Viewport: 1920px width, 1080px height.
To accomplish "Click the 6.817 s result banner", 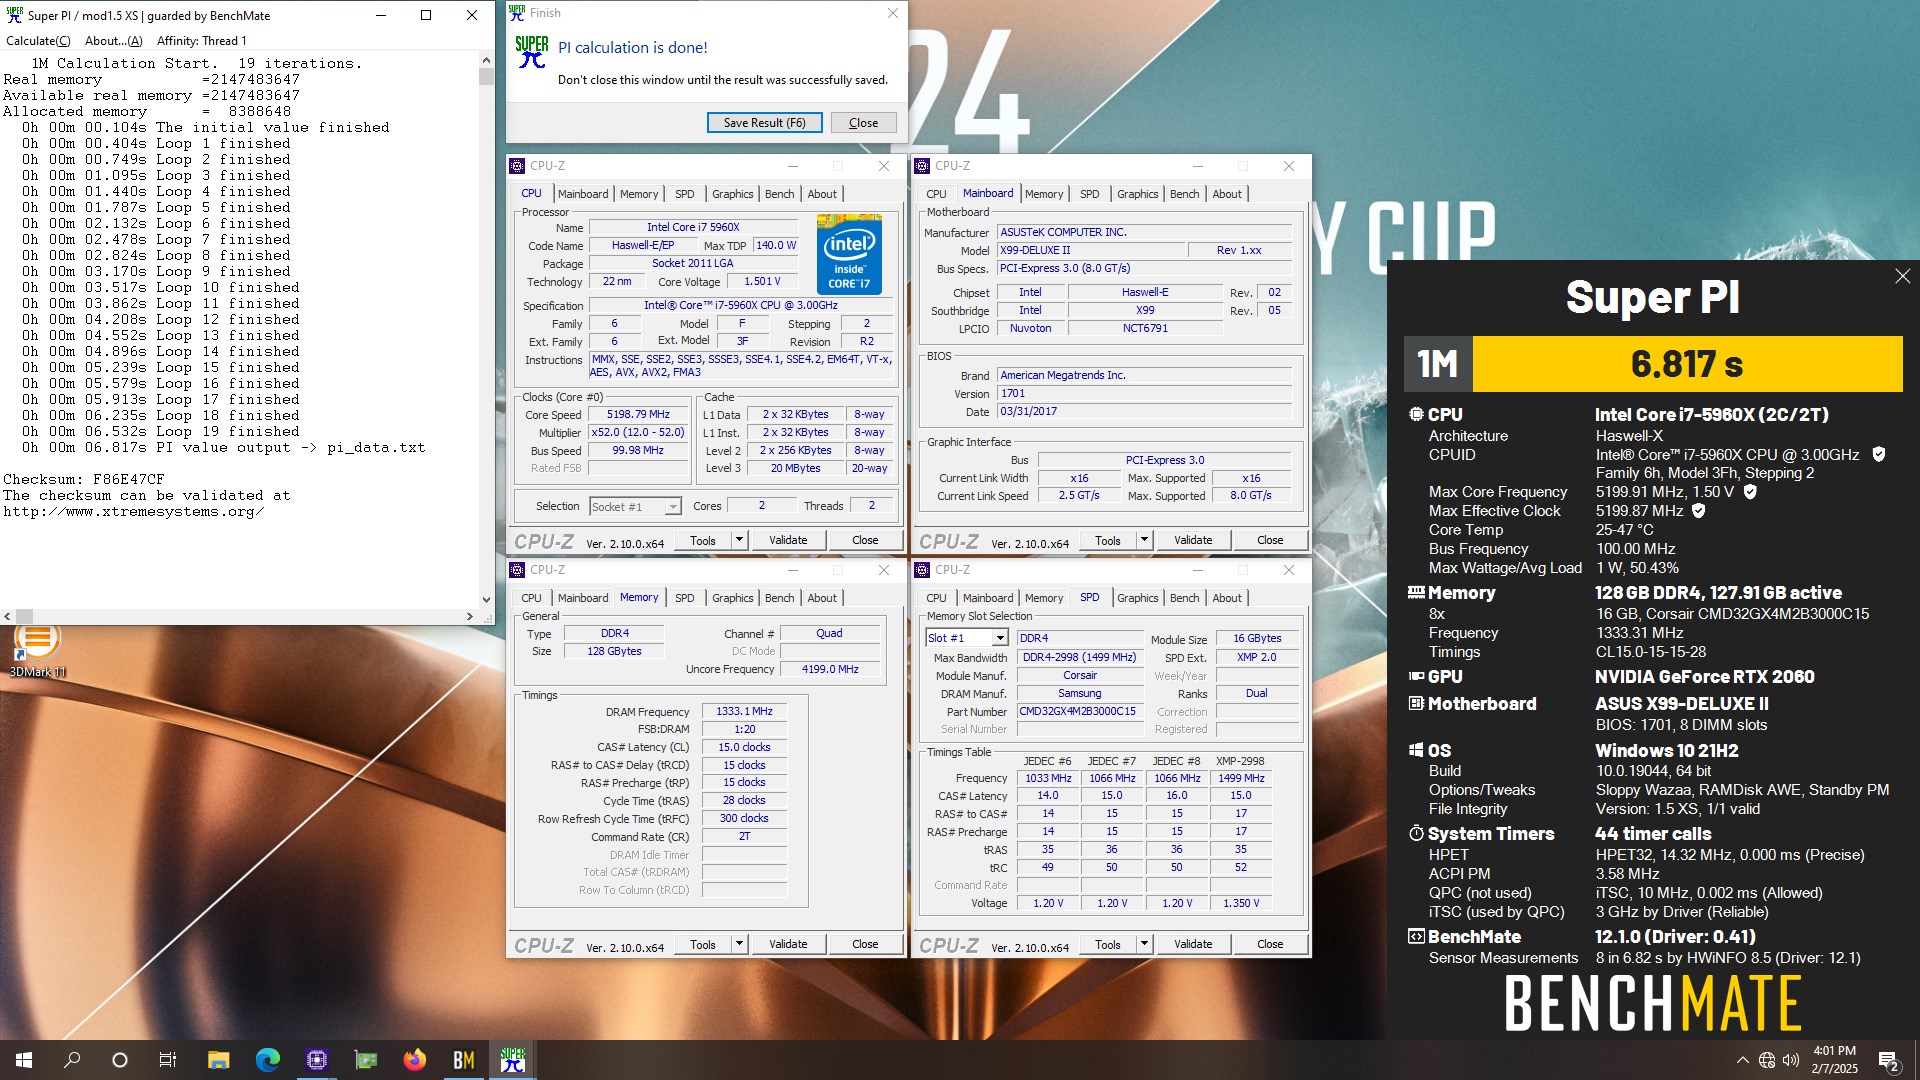I will (1687, 364).
